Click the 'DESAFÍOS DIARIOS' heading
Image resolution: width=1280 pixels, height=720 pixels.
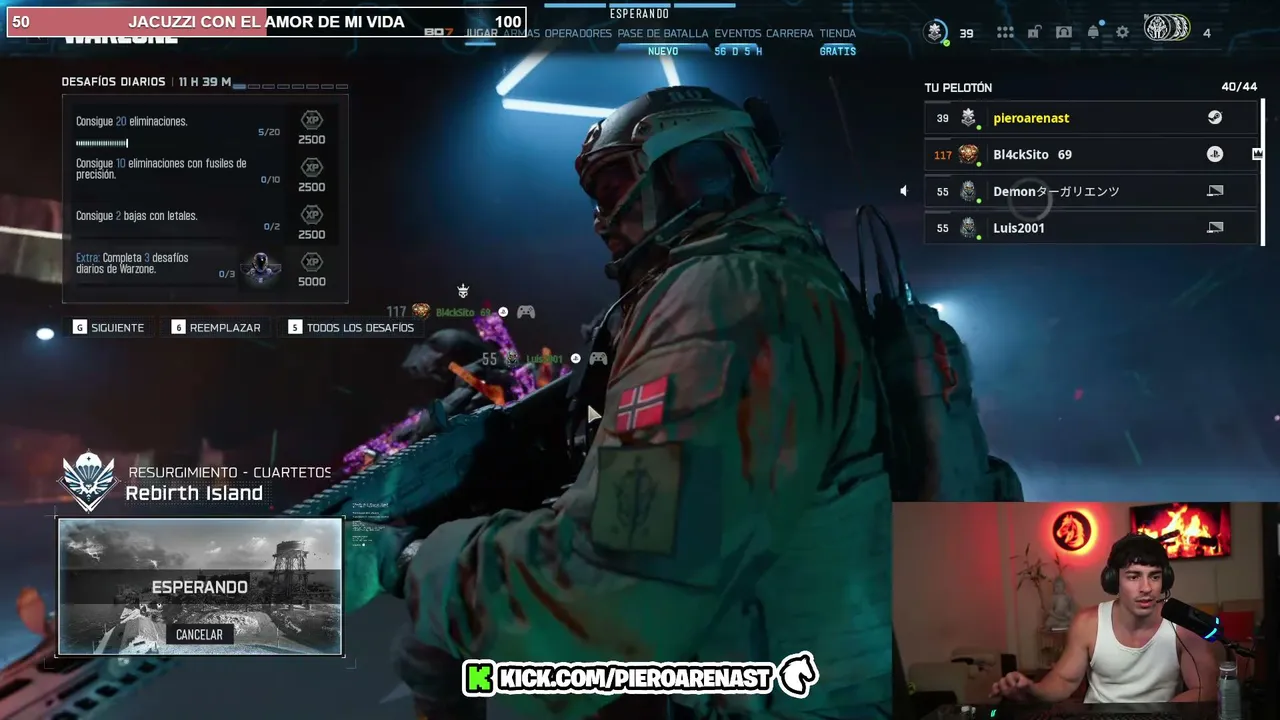pyautogui.click(x=114, y=82)
